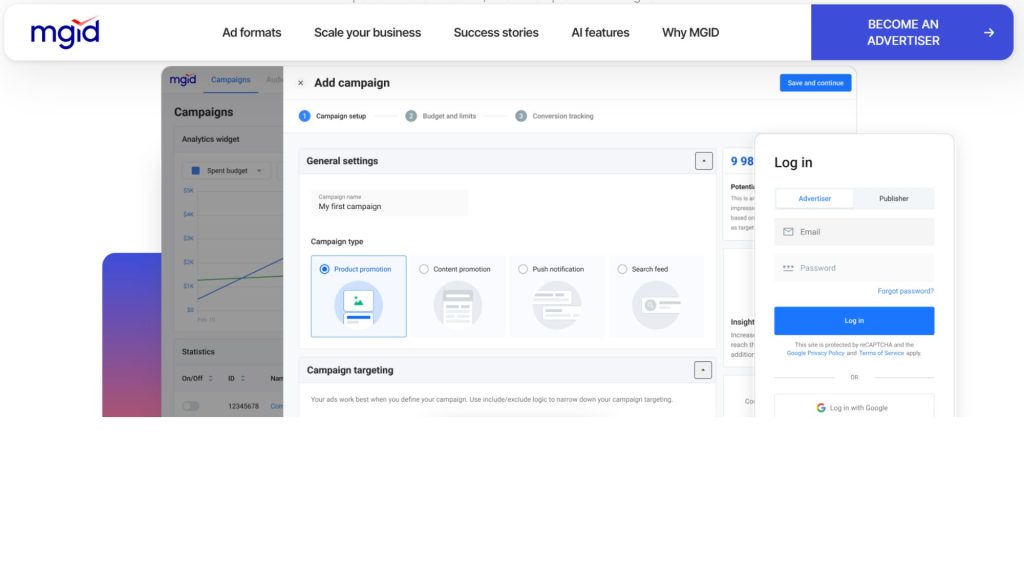Open the Spent budget dropdown

click(227, 170)
